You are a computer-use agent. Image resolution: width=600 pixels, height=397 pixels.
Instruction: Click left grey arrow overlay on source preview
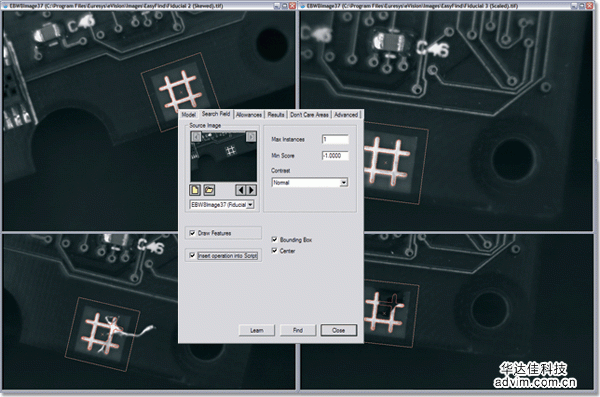pos(196,137)
